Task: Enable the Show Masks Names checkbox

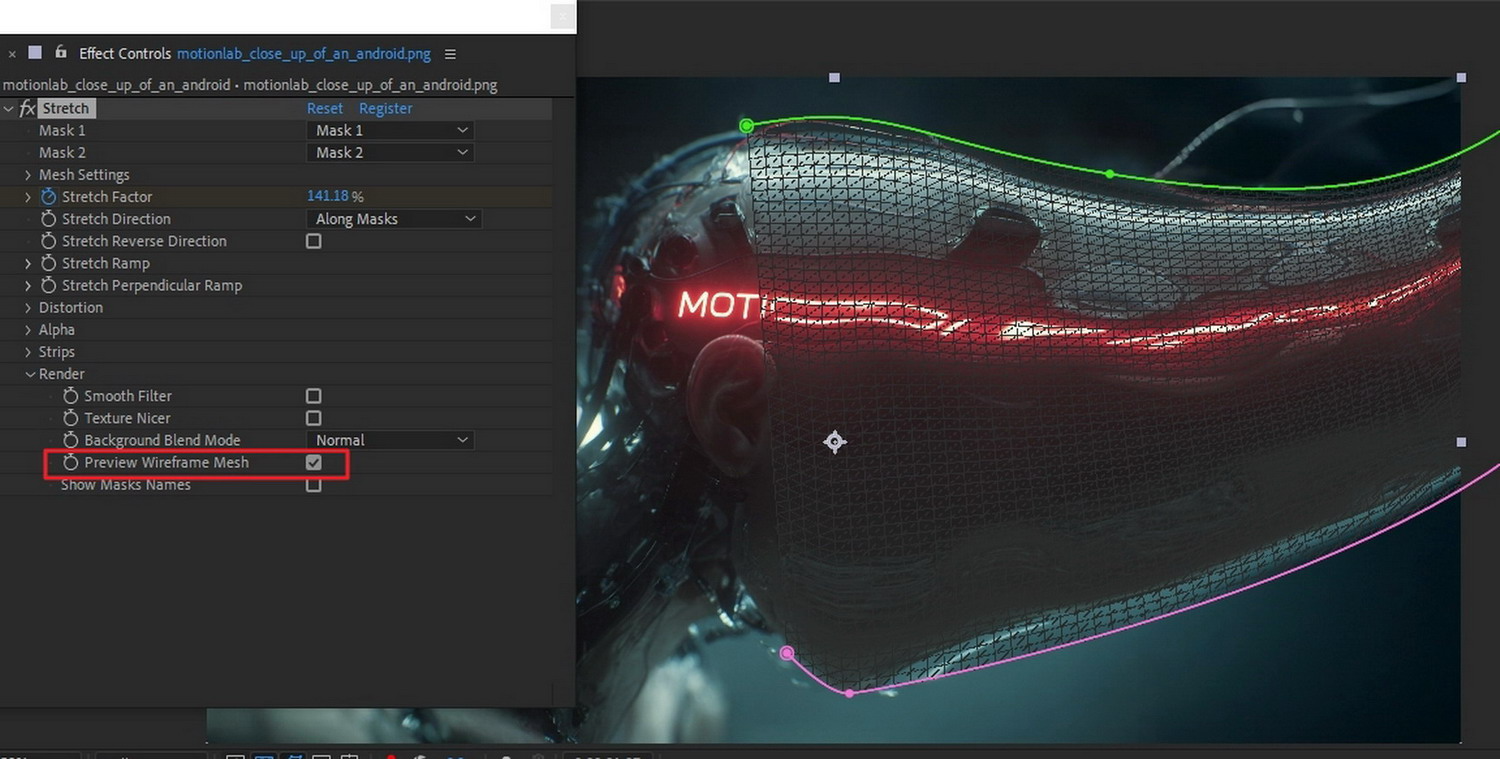Action: (x=314, y=485)
